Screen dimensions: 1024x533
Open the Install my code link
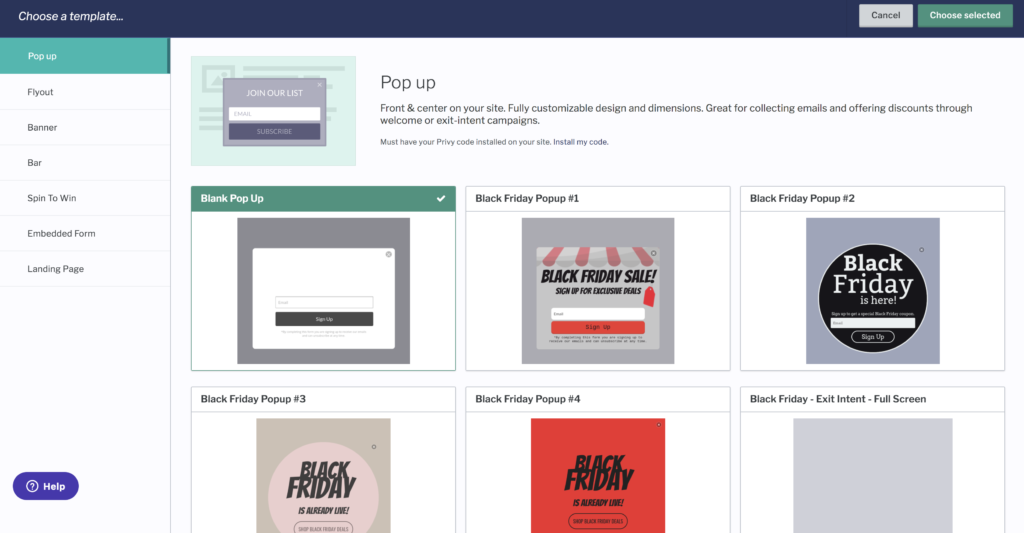pos(581,142)
